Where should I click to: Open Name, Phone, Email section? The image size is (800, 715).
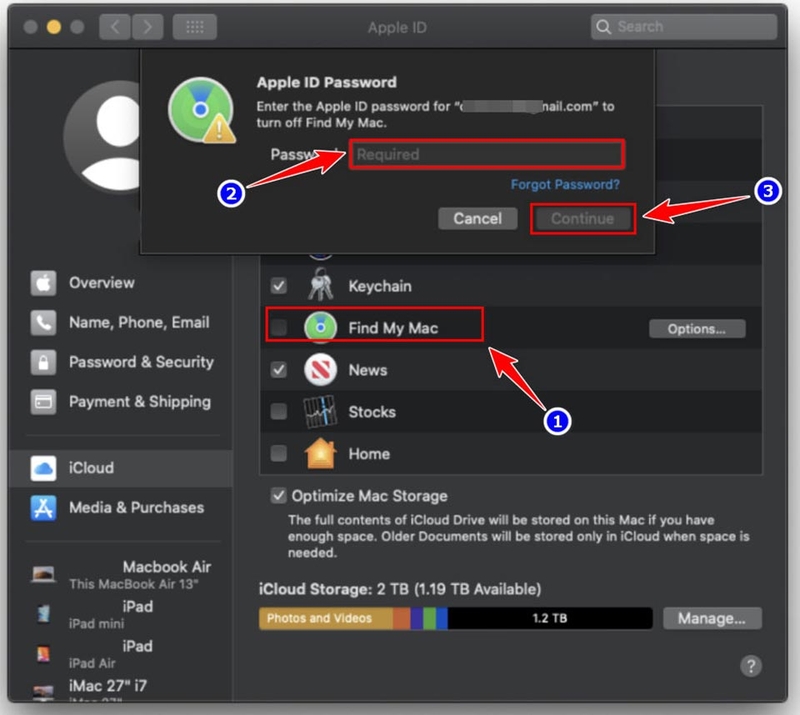(x=121, y=323)
